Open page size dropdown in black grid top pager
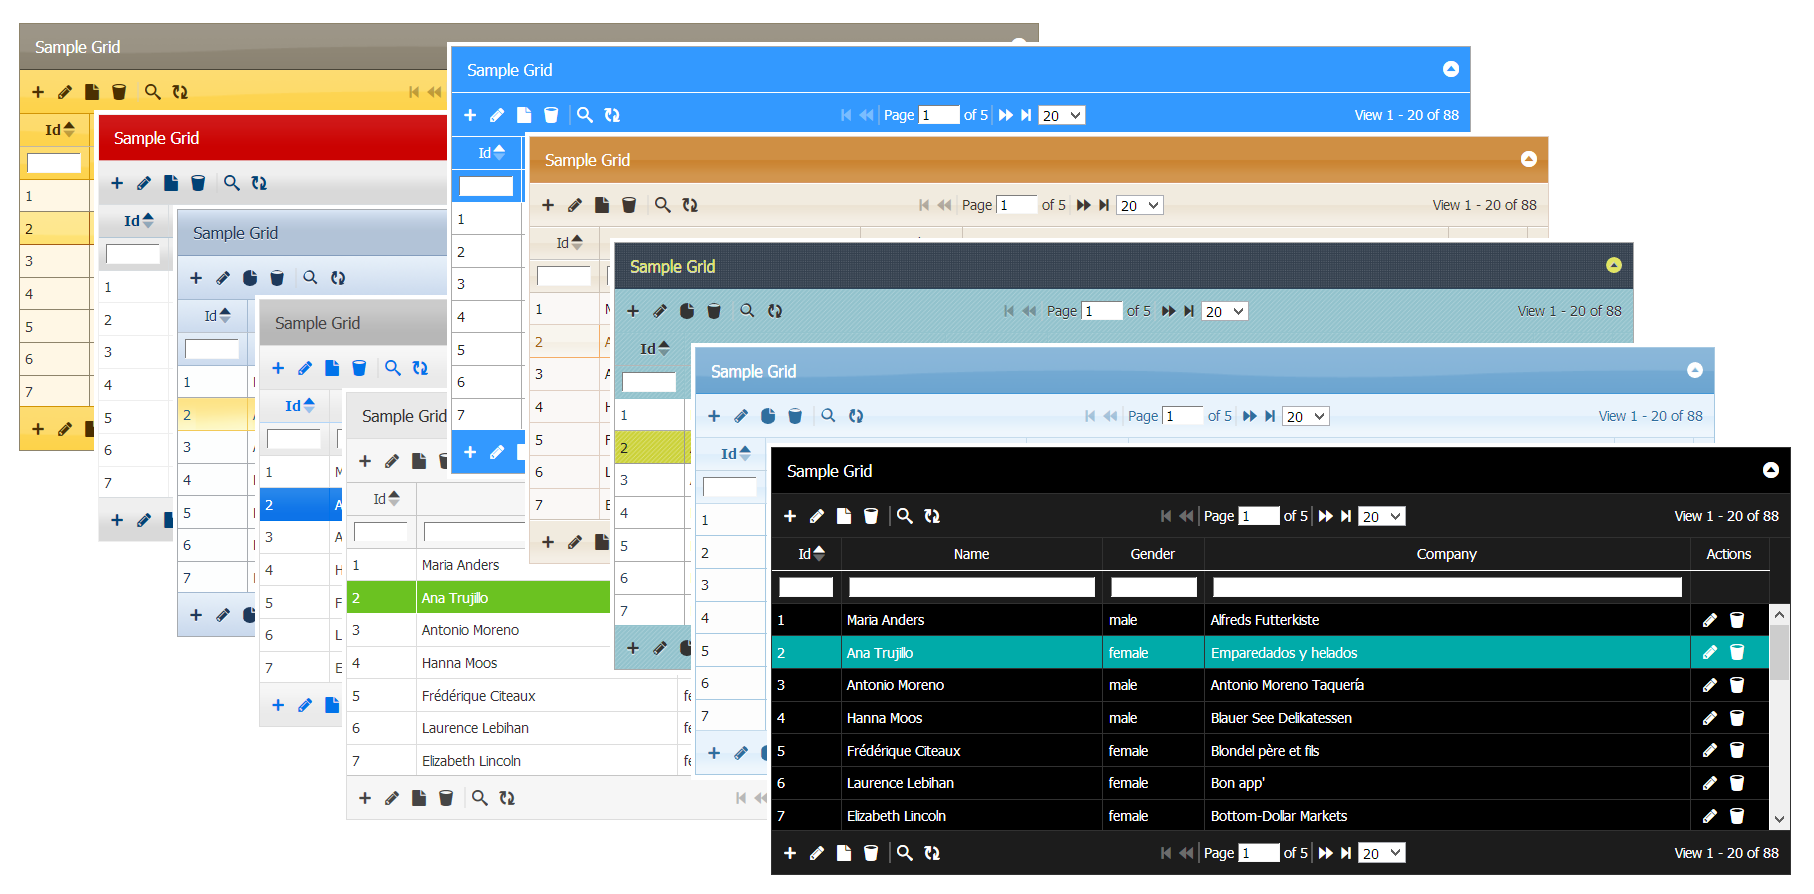1814x894 pixels. click(x=1381, y=516)
